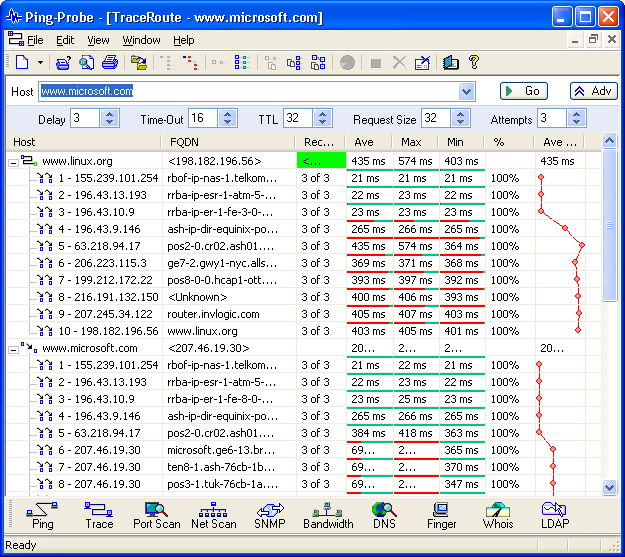Open the Bandwidth tool
Screen dimensions: 625x557
point(328,516)
